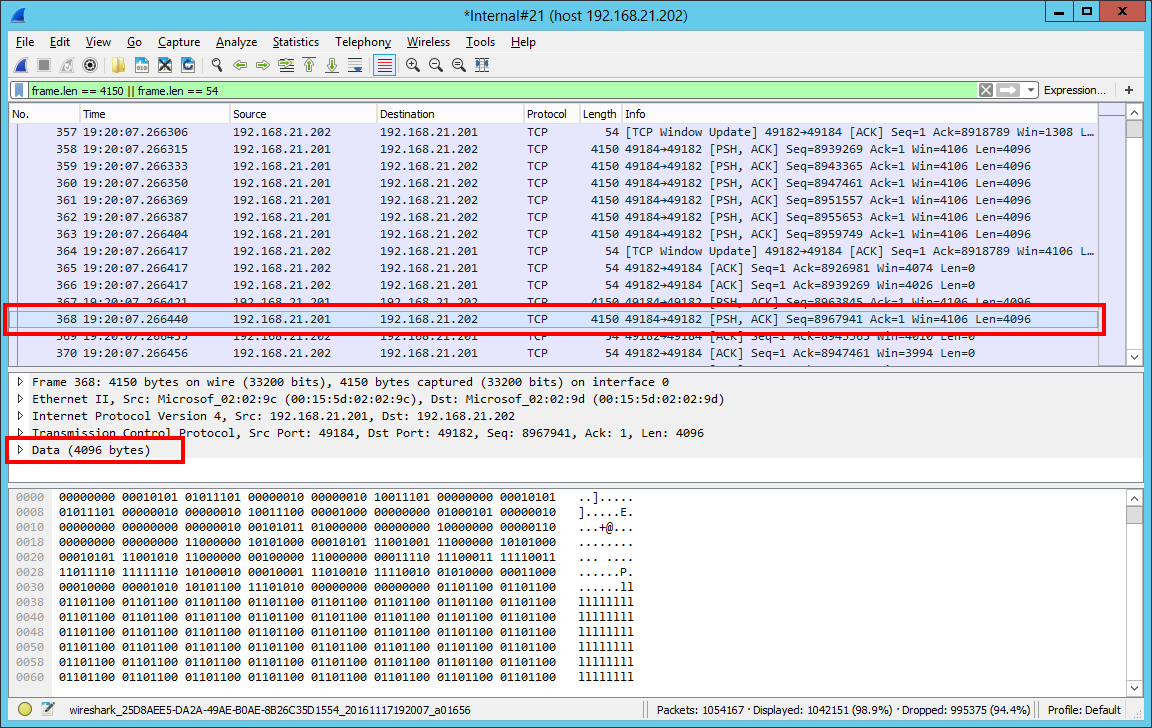Jump to the first packet
This screenshot has height=728, width=1152.
[x=309, y=65]
